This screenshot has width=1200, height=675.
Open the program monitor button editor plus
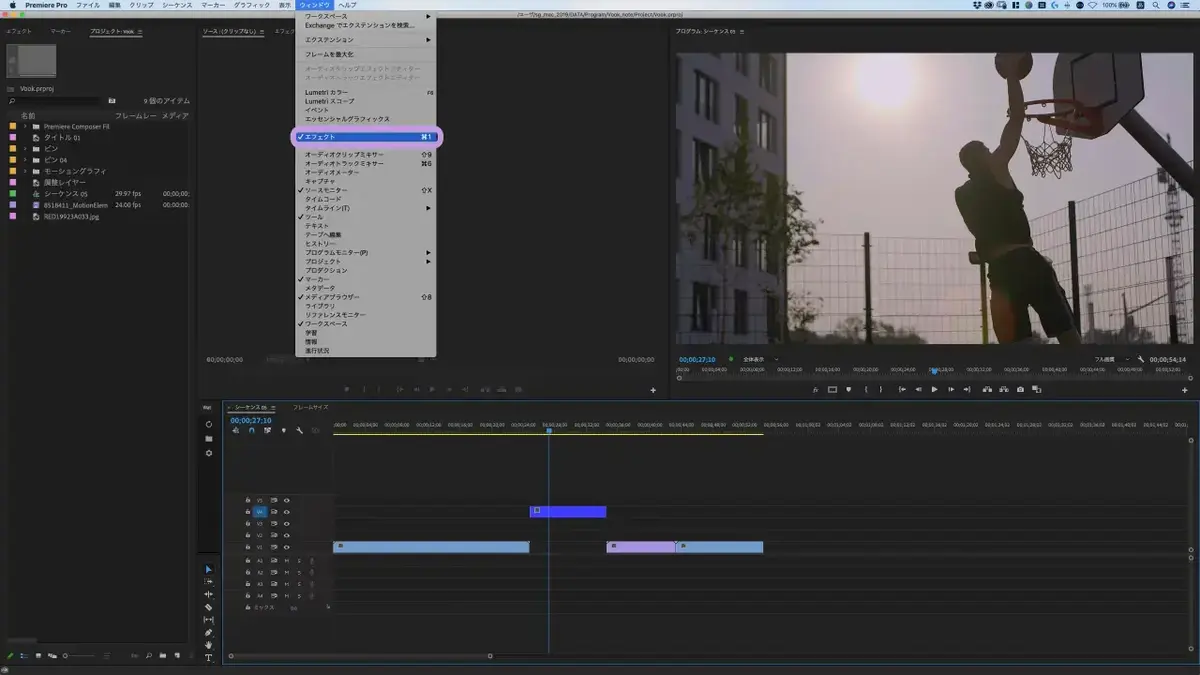coord(1184,390)
